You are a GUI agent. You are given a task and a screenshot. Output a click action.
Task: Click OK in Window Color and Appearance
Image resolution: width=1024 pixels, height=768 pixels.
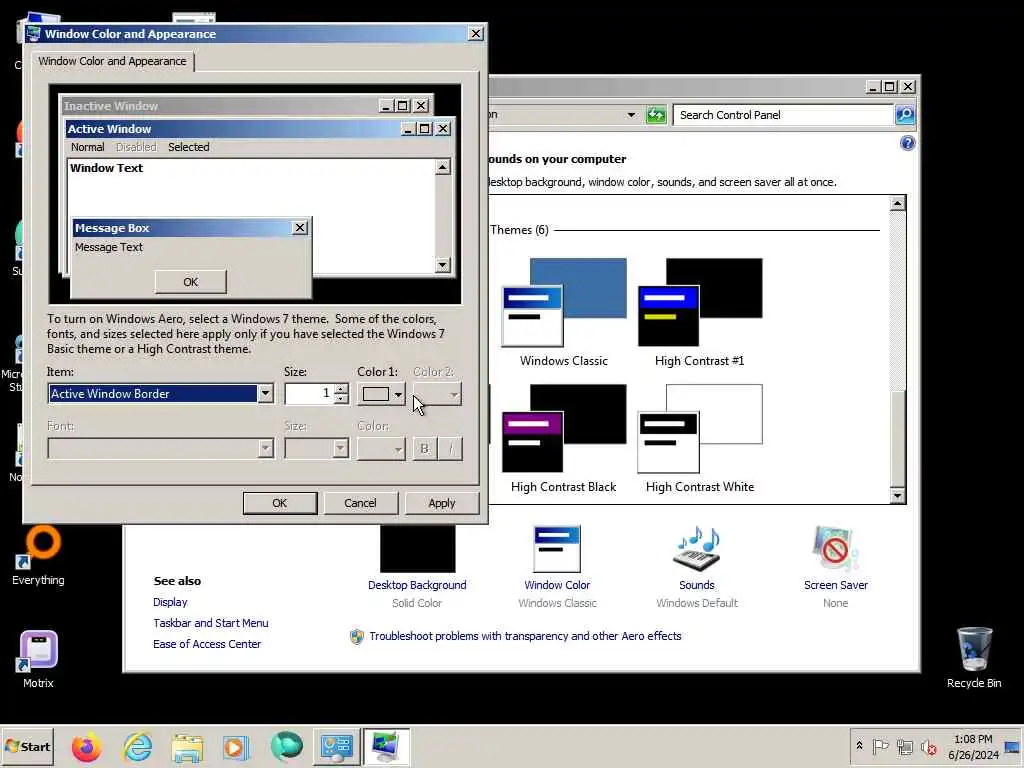tap(280, 503)
